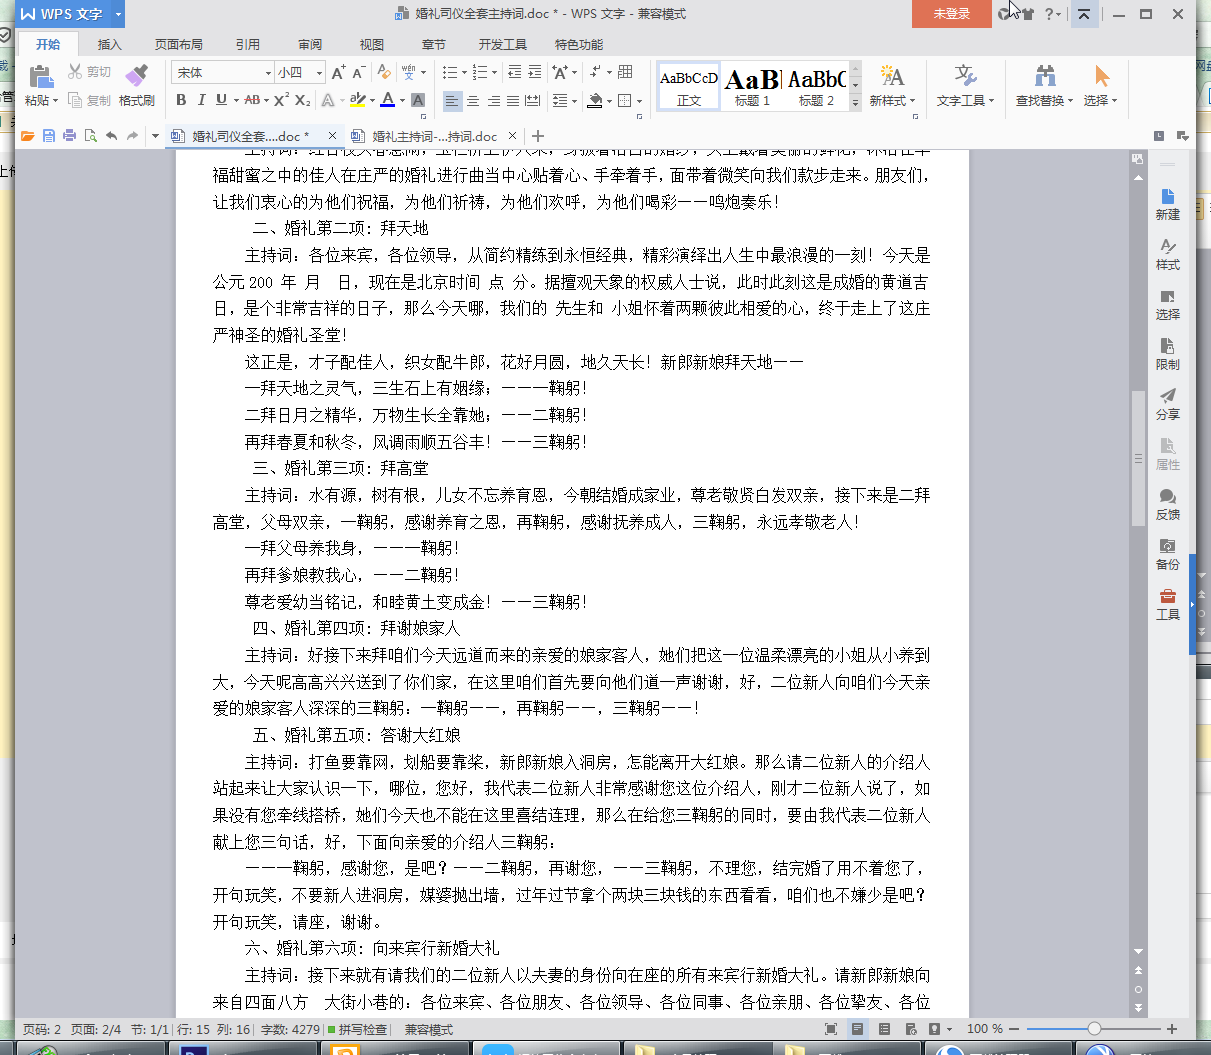Decrease paragraph indent
This screenshot has width=1211, height=1055.
coord(514,72)
